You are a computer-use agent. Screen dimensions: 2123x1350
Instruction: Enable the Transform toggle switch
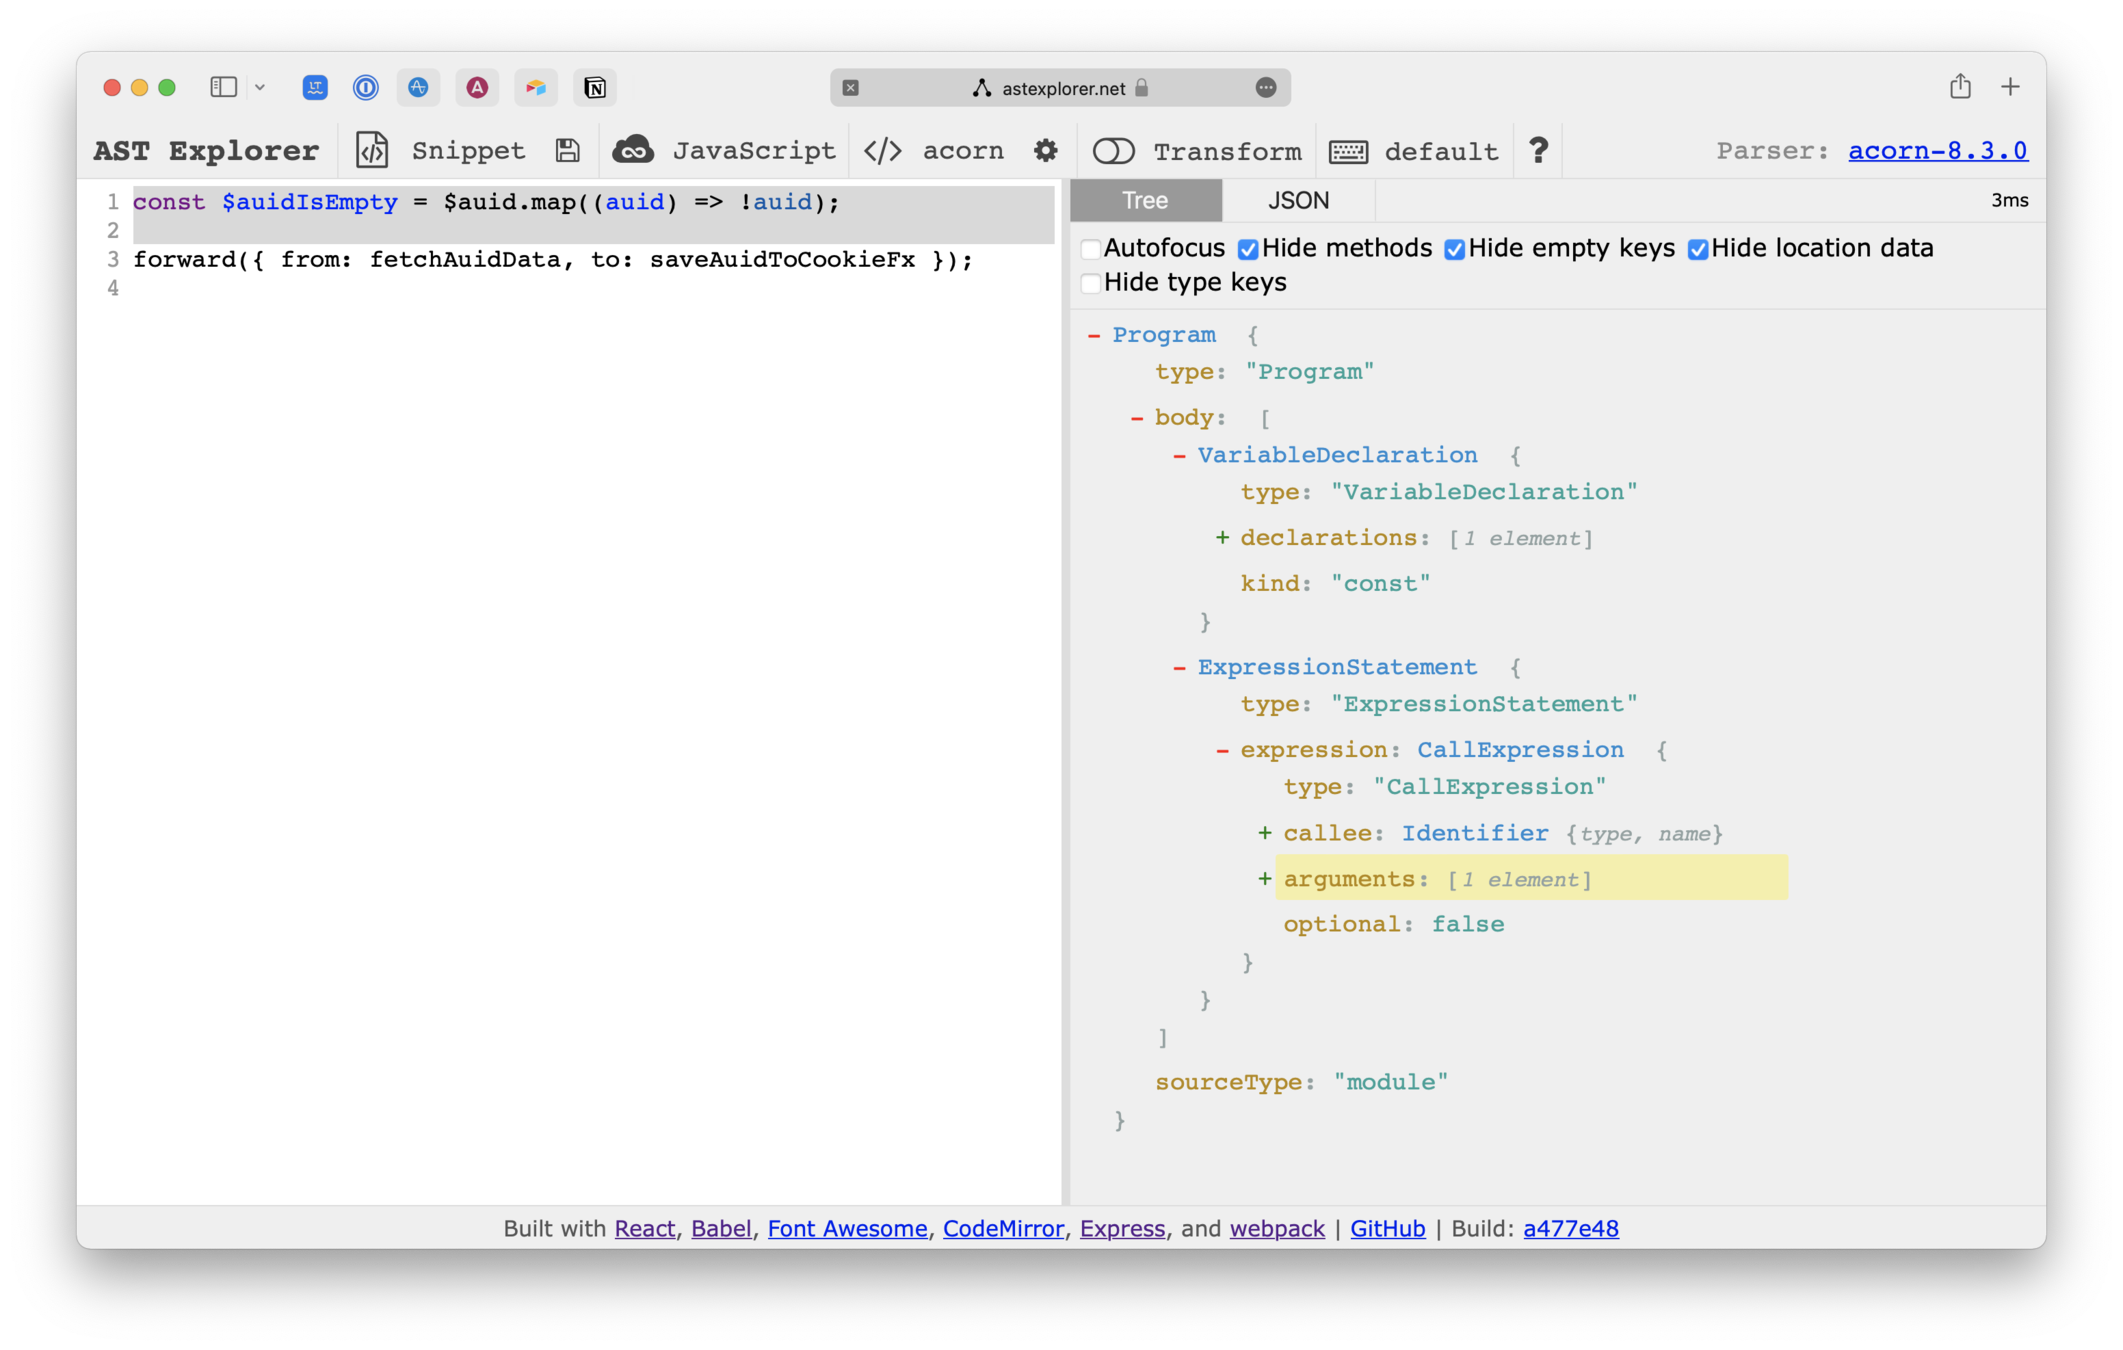pos(1113,151)
